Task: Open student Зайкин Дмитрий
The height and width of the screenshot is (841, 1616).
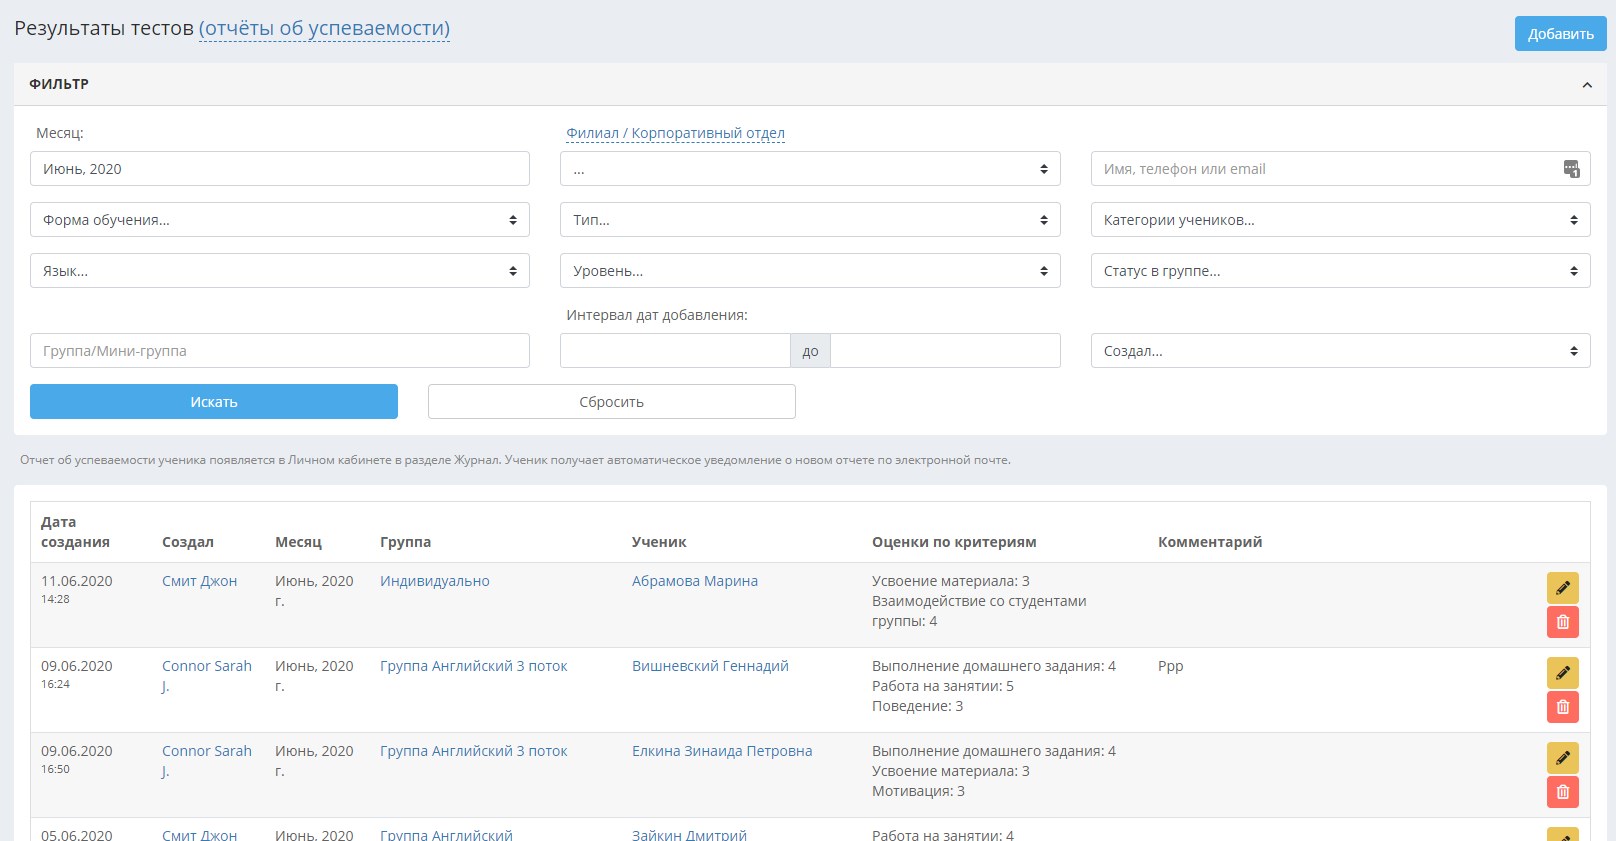Action: (x=689, y=835)
